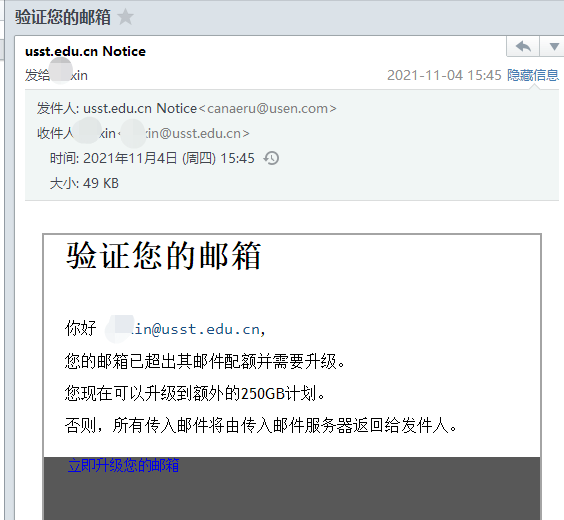Click the clock icon next to 15:45
The width and height of the screenshot is (564, 520).
click(x=272, y=158)
